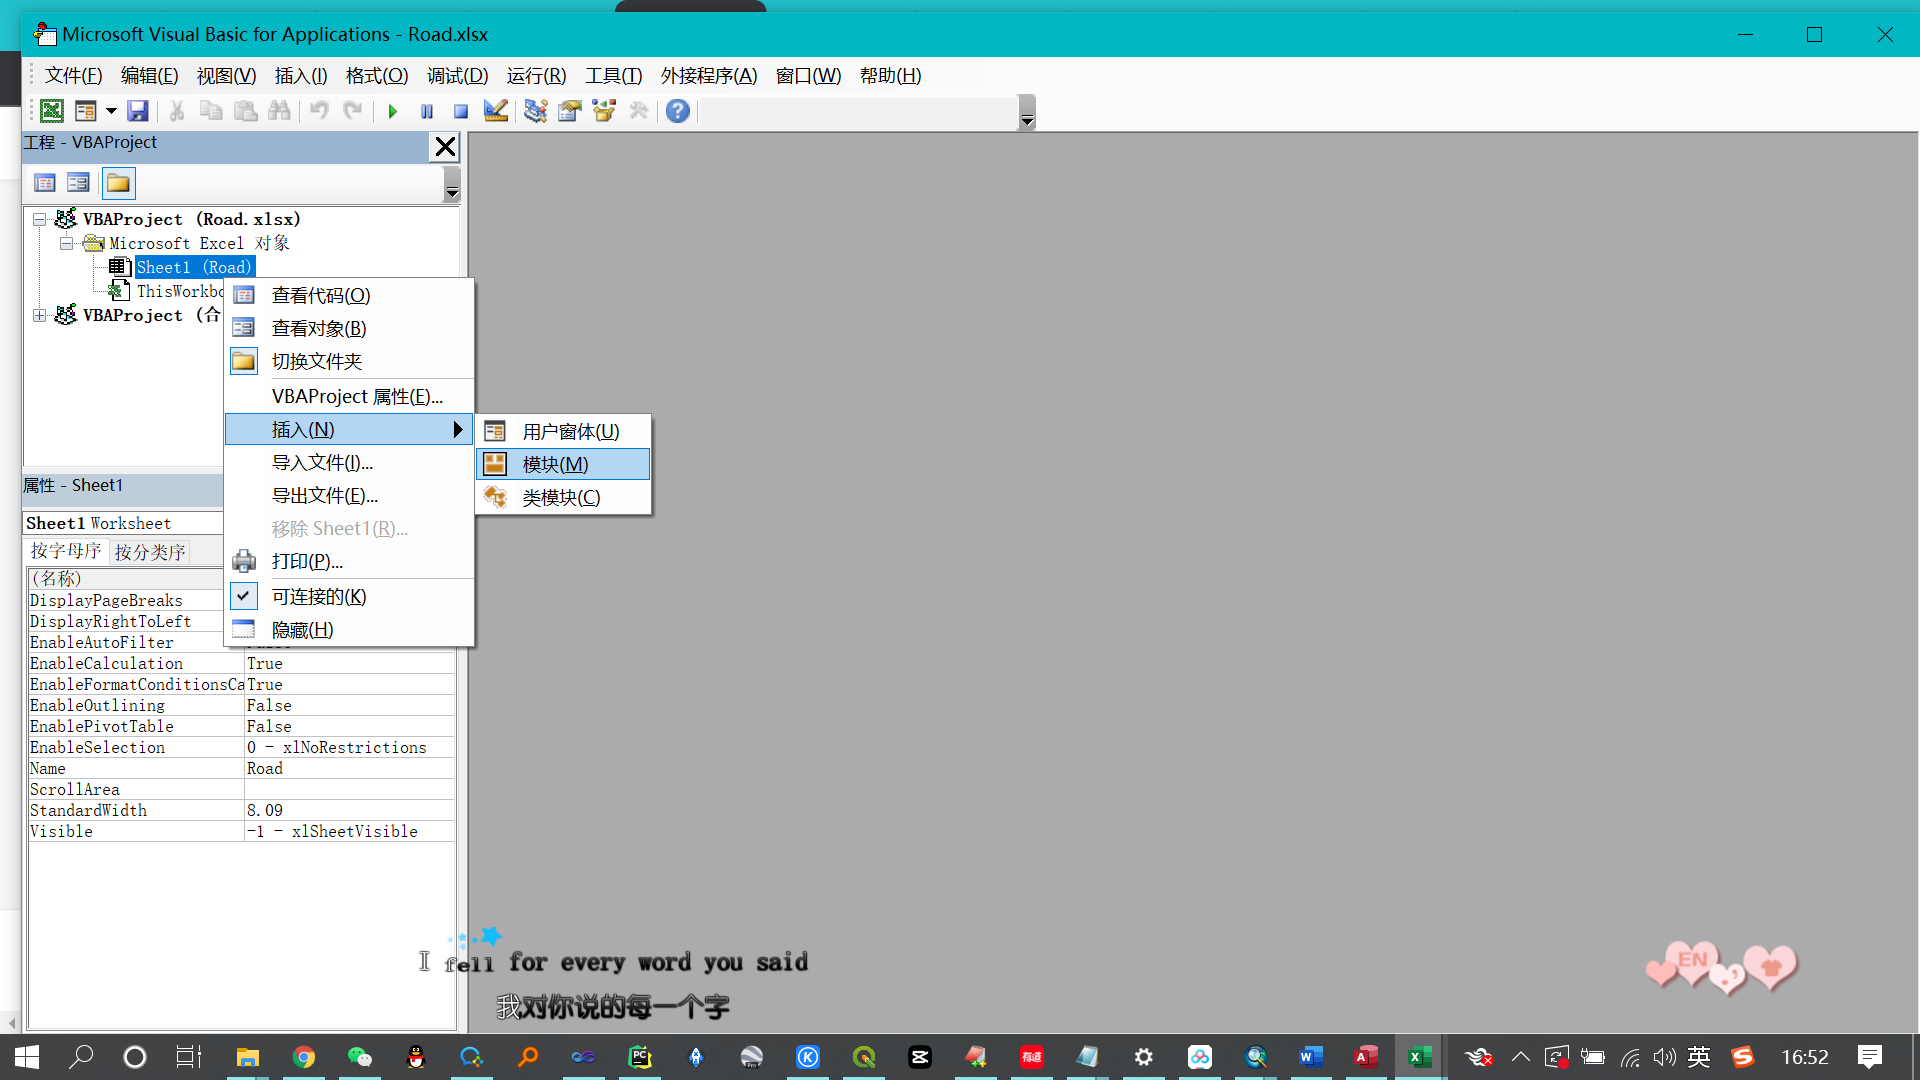Choose 导出文件(E)... from context menu

pos(324,496)
